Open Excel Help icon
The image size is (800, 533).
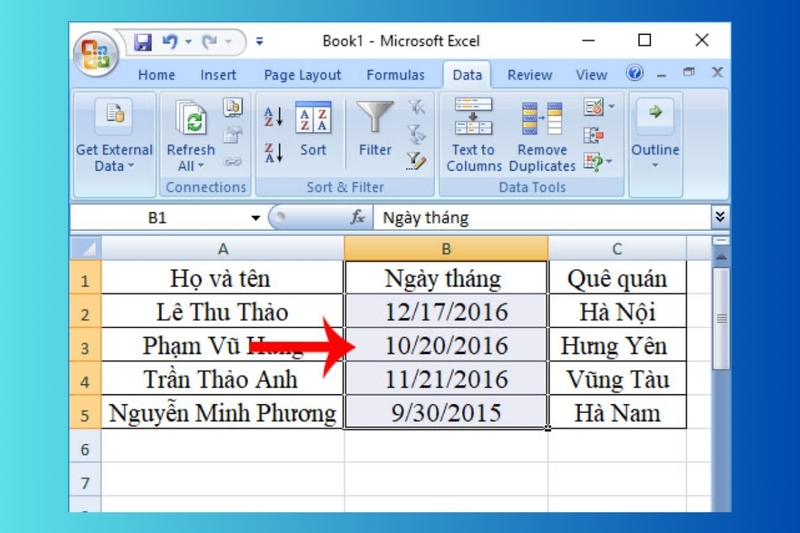[x=635, y=73]
